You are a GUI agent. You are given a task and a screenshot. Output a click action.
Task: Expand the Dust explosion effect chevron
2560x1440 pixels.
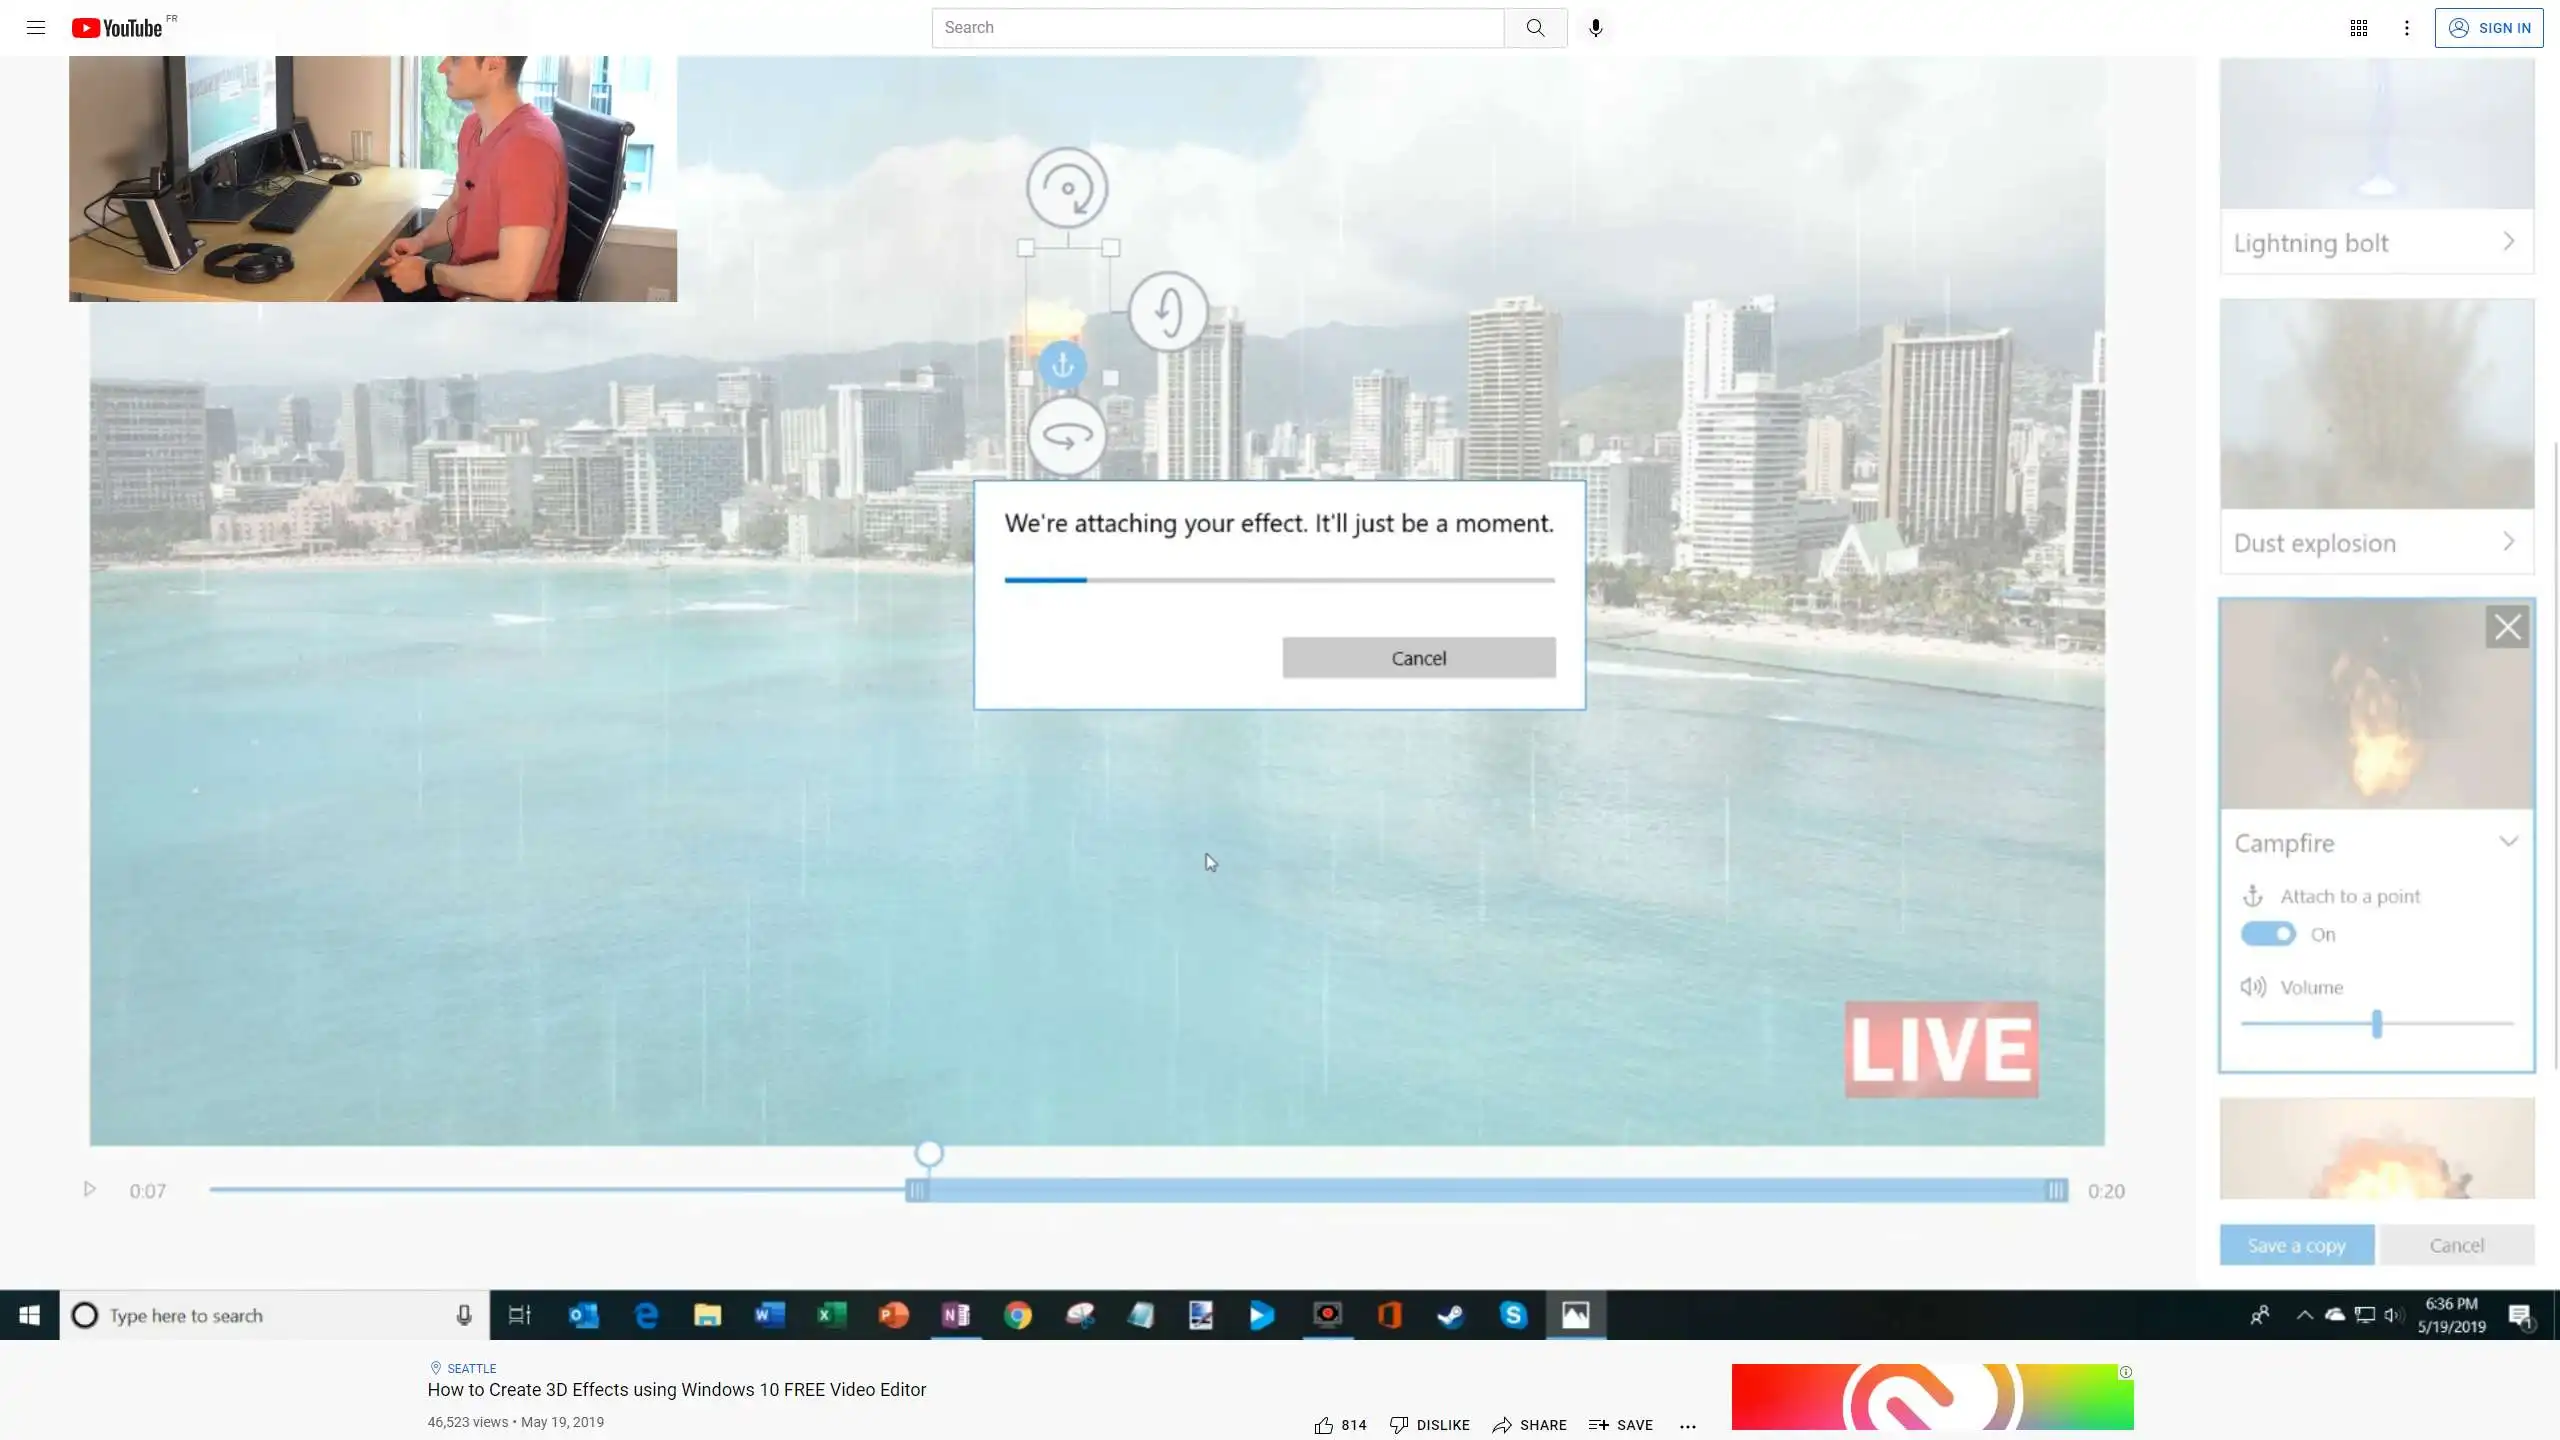(2508, 542)
